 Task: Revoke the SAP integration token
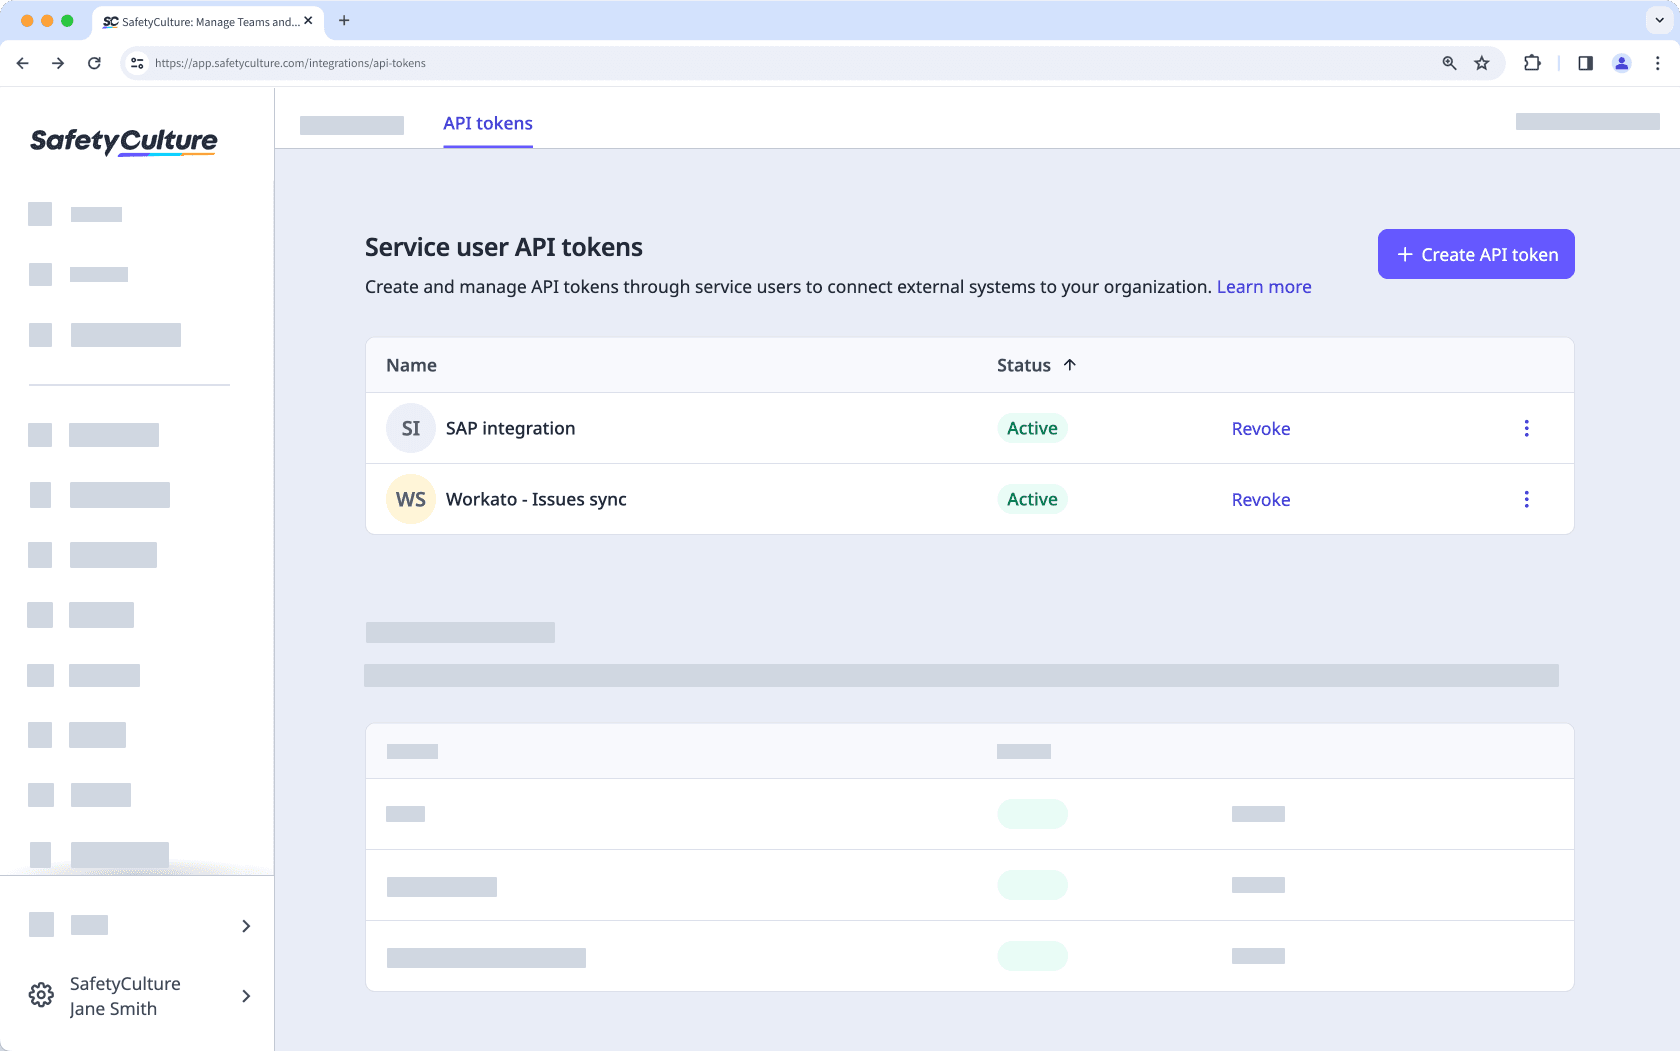[x=1261, y=428]
